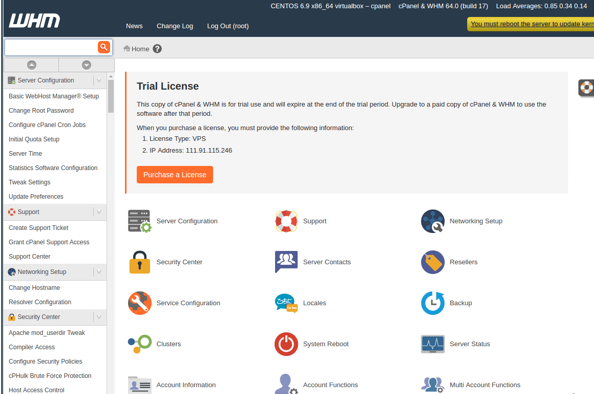Open the Backup clock icon
594x394 pixels.
coord(433,303)
